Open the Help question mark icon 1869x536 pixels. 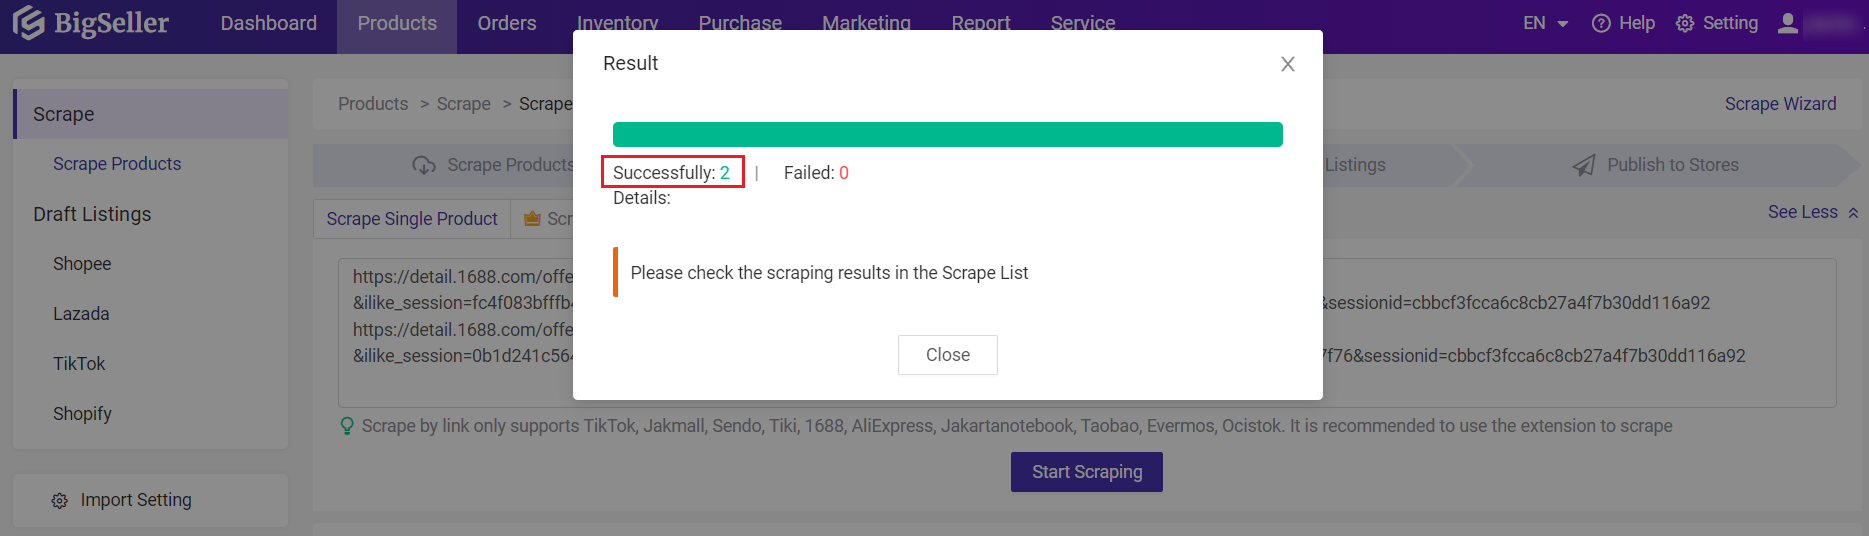pyautogui.click(x=1601, y=23)
